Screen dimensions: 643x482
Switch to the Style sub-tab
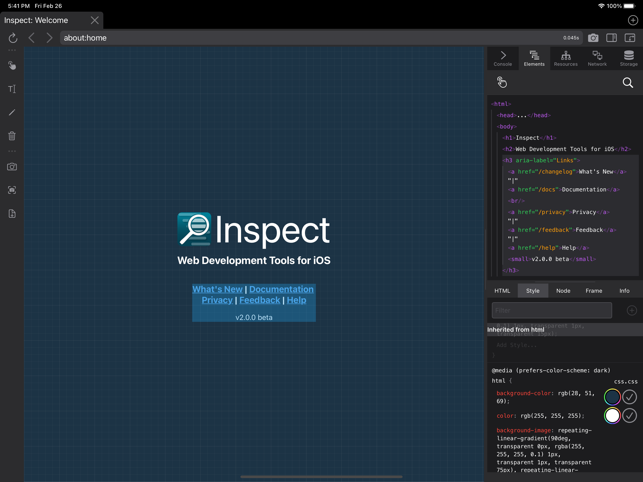pos(533,290)
